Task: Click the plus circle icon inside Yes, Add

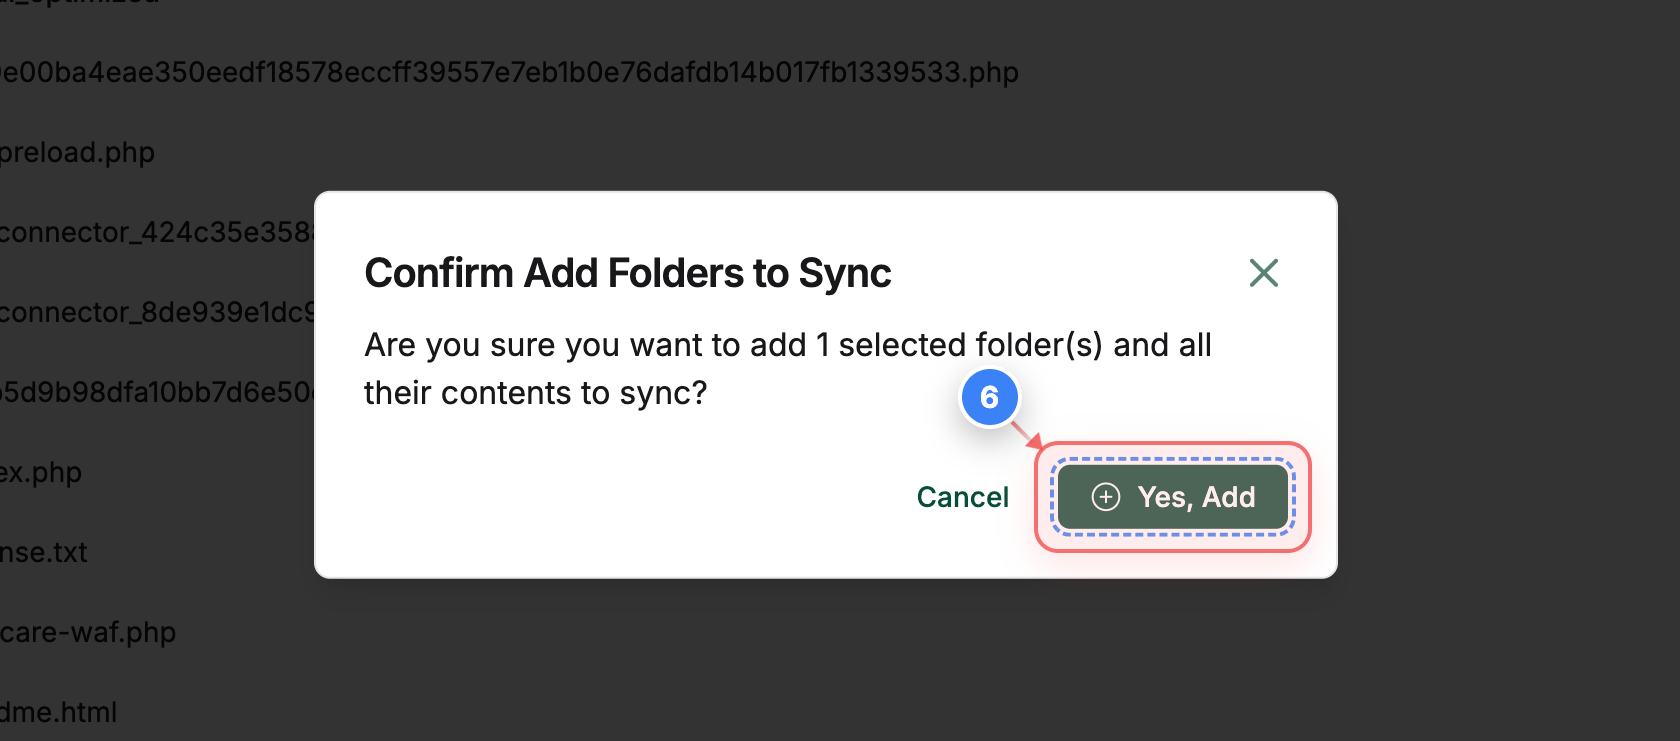Action: click(x=1106, y=497)
